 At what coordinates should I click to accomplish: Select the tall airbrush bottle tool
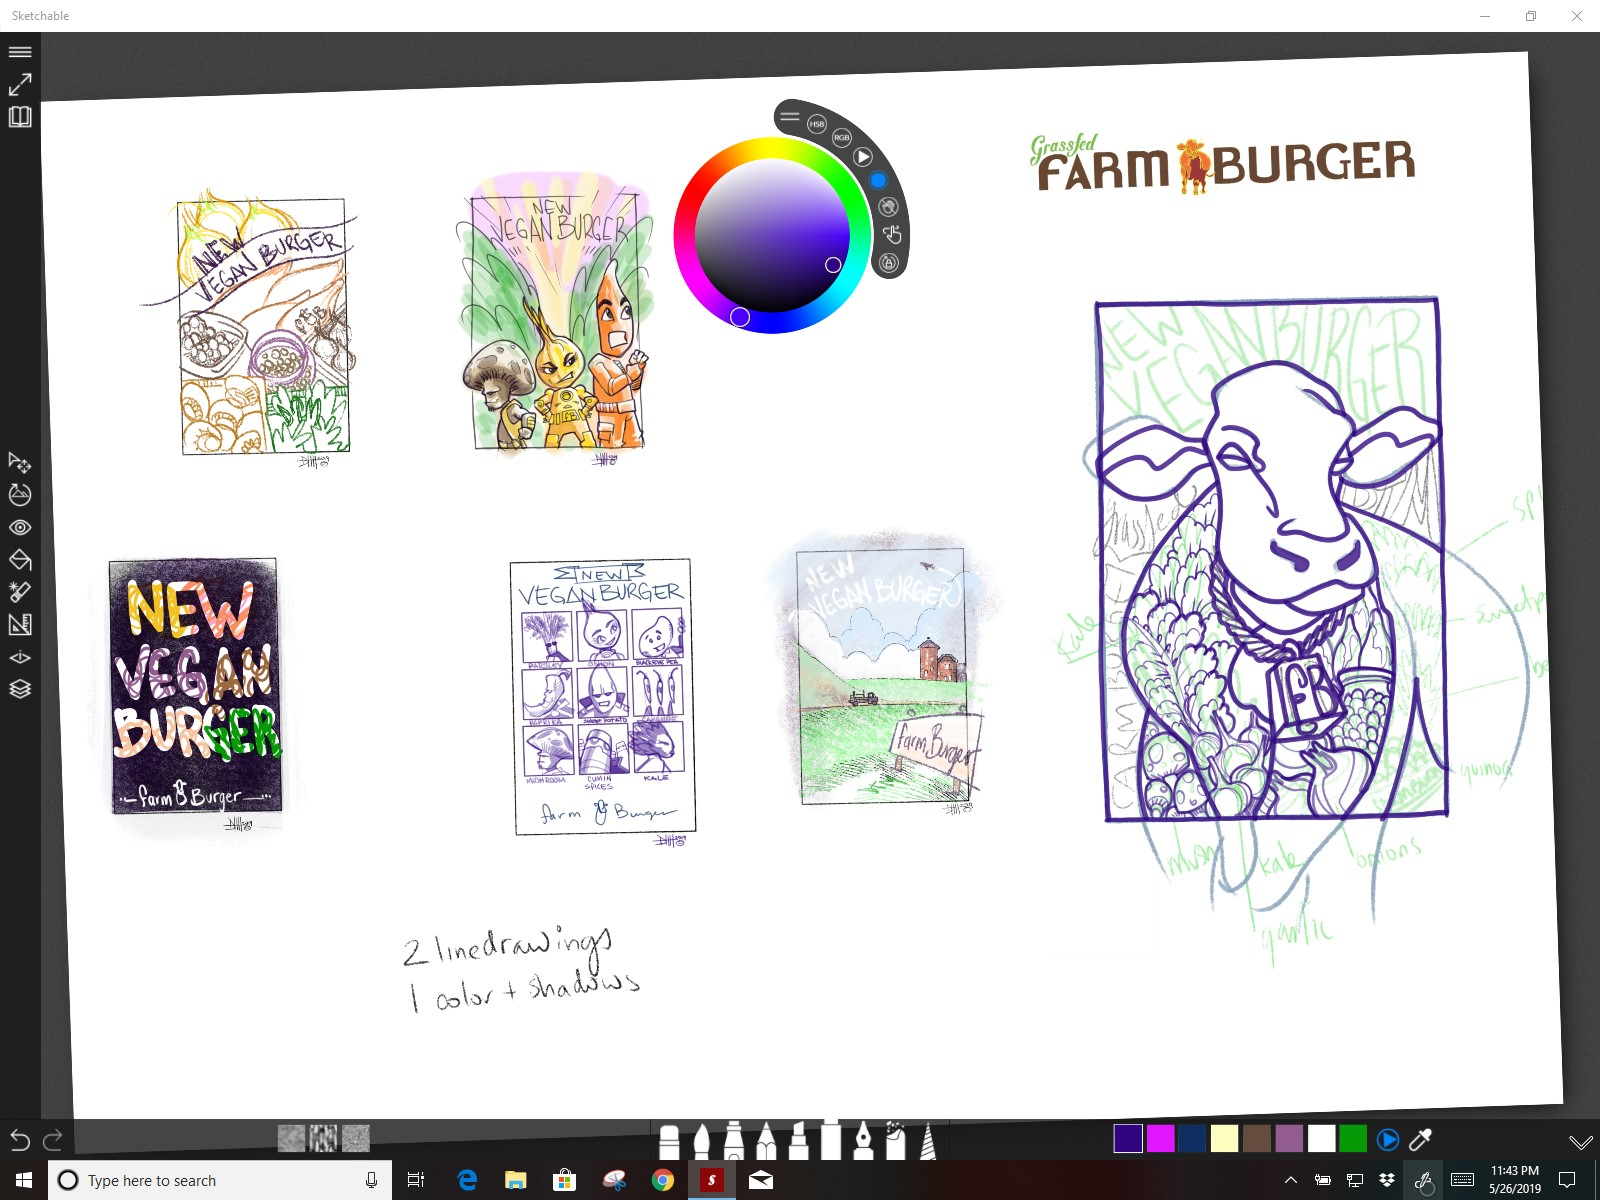[x=831, y=1139]
